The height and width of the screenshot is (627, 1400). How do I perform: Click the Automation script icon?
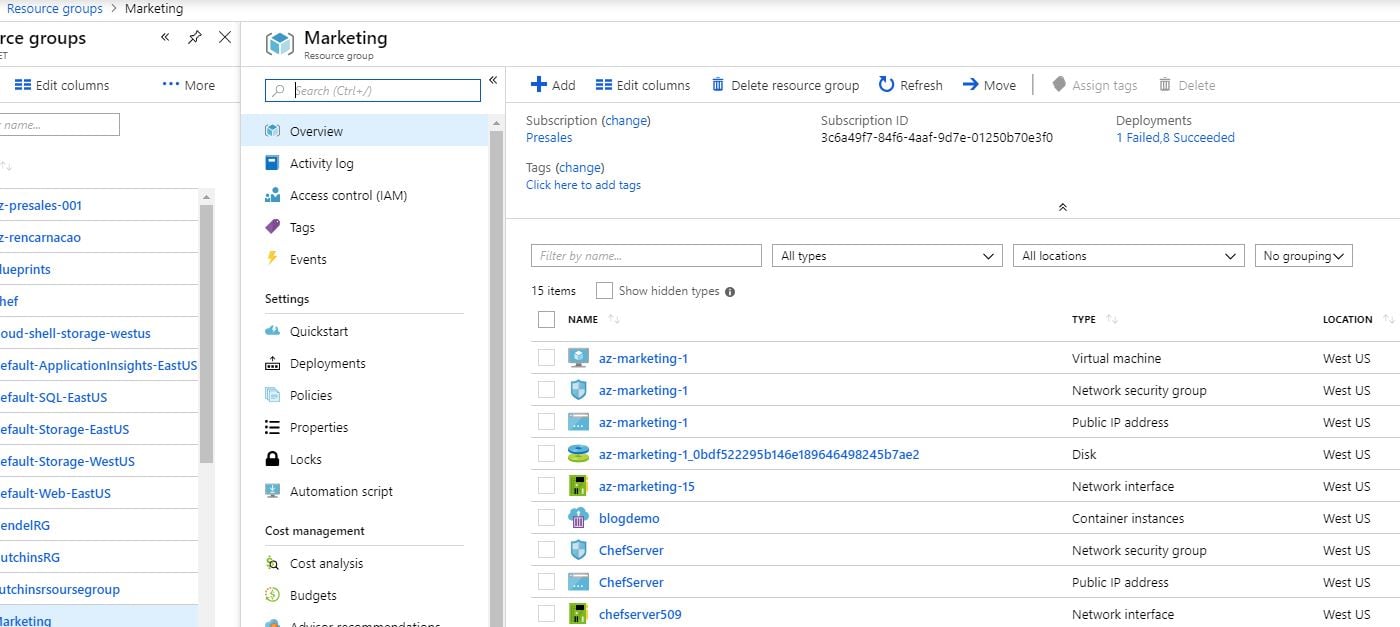pos(272,491)
